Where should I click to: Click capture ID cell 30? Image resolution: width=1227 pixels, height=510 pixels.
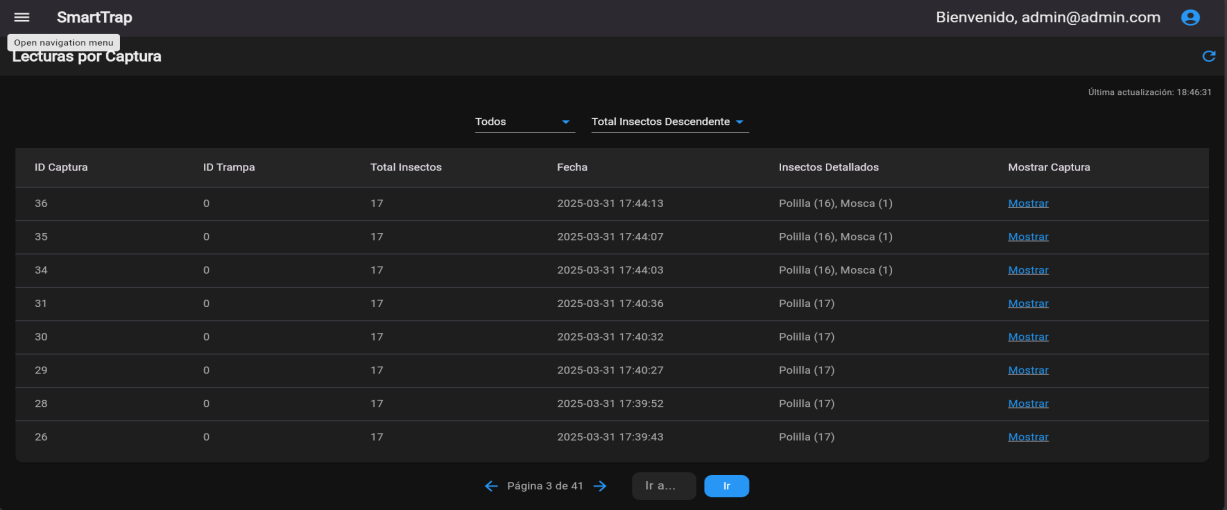[x=41, y=337]
